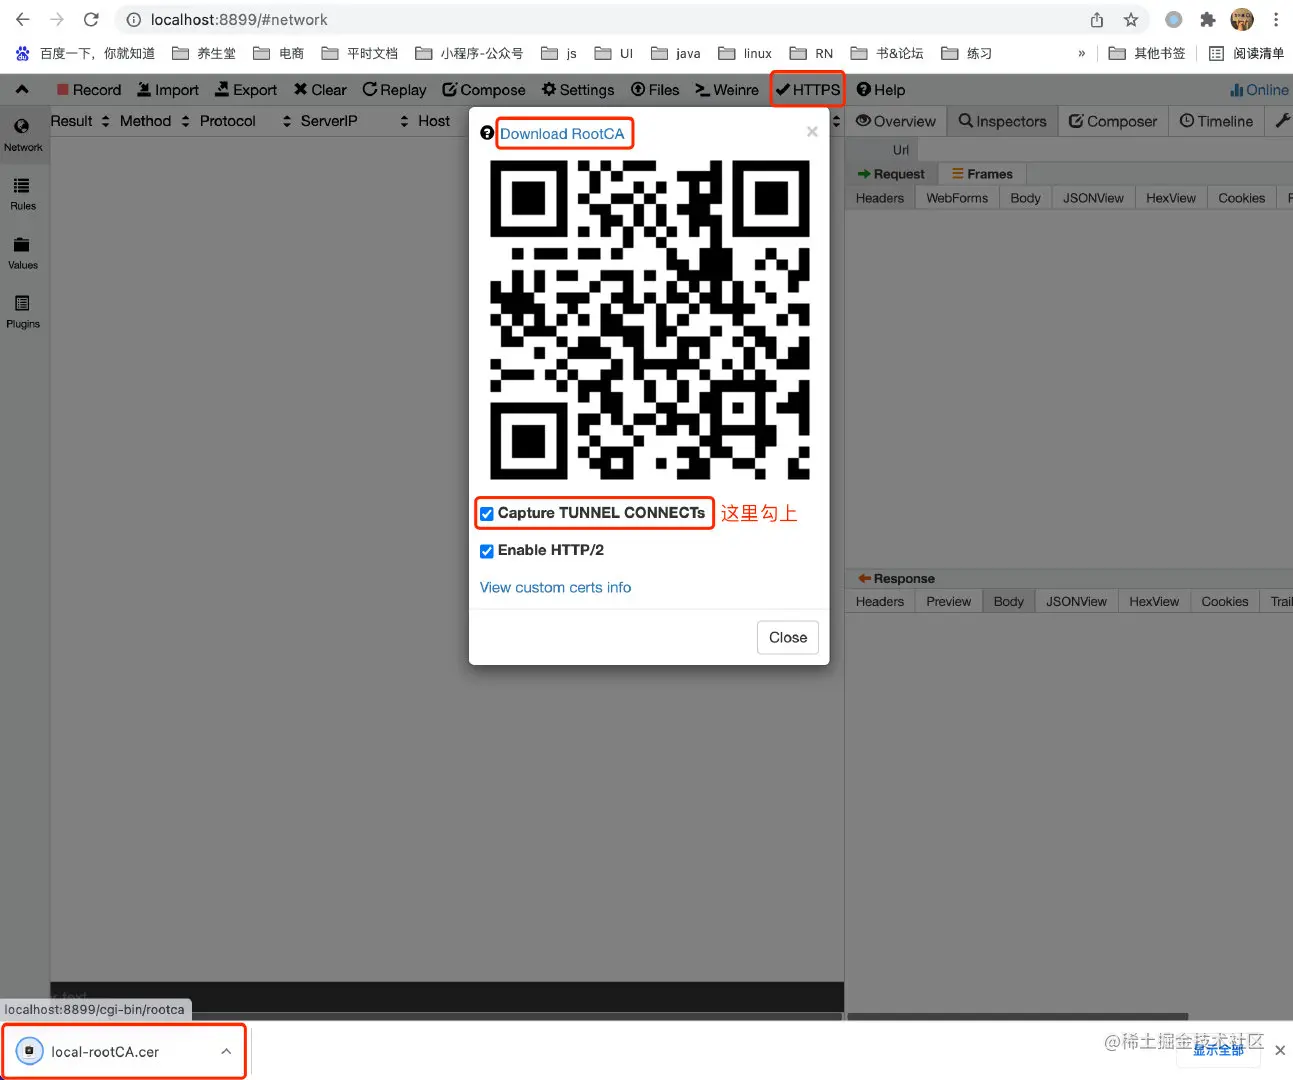Click the help question icon beside Download RootCA
Viewport: 1293px width, 1080px height.
tap(487, 133)
